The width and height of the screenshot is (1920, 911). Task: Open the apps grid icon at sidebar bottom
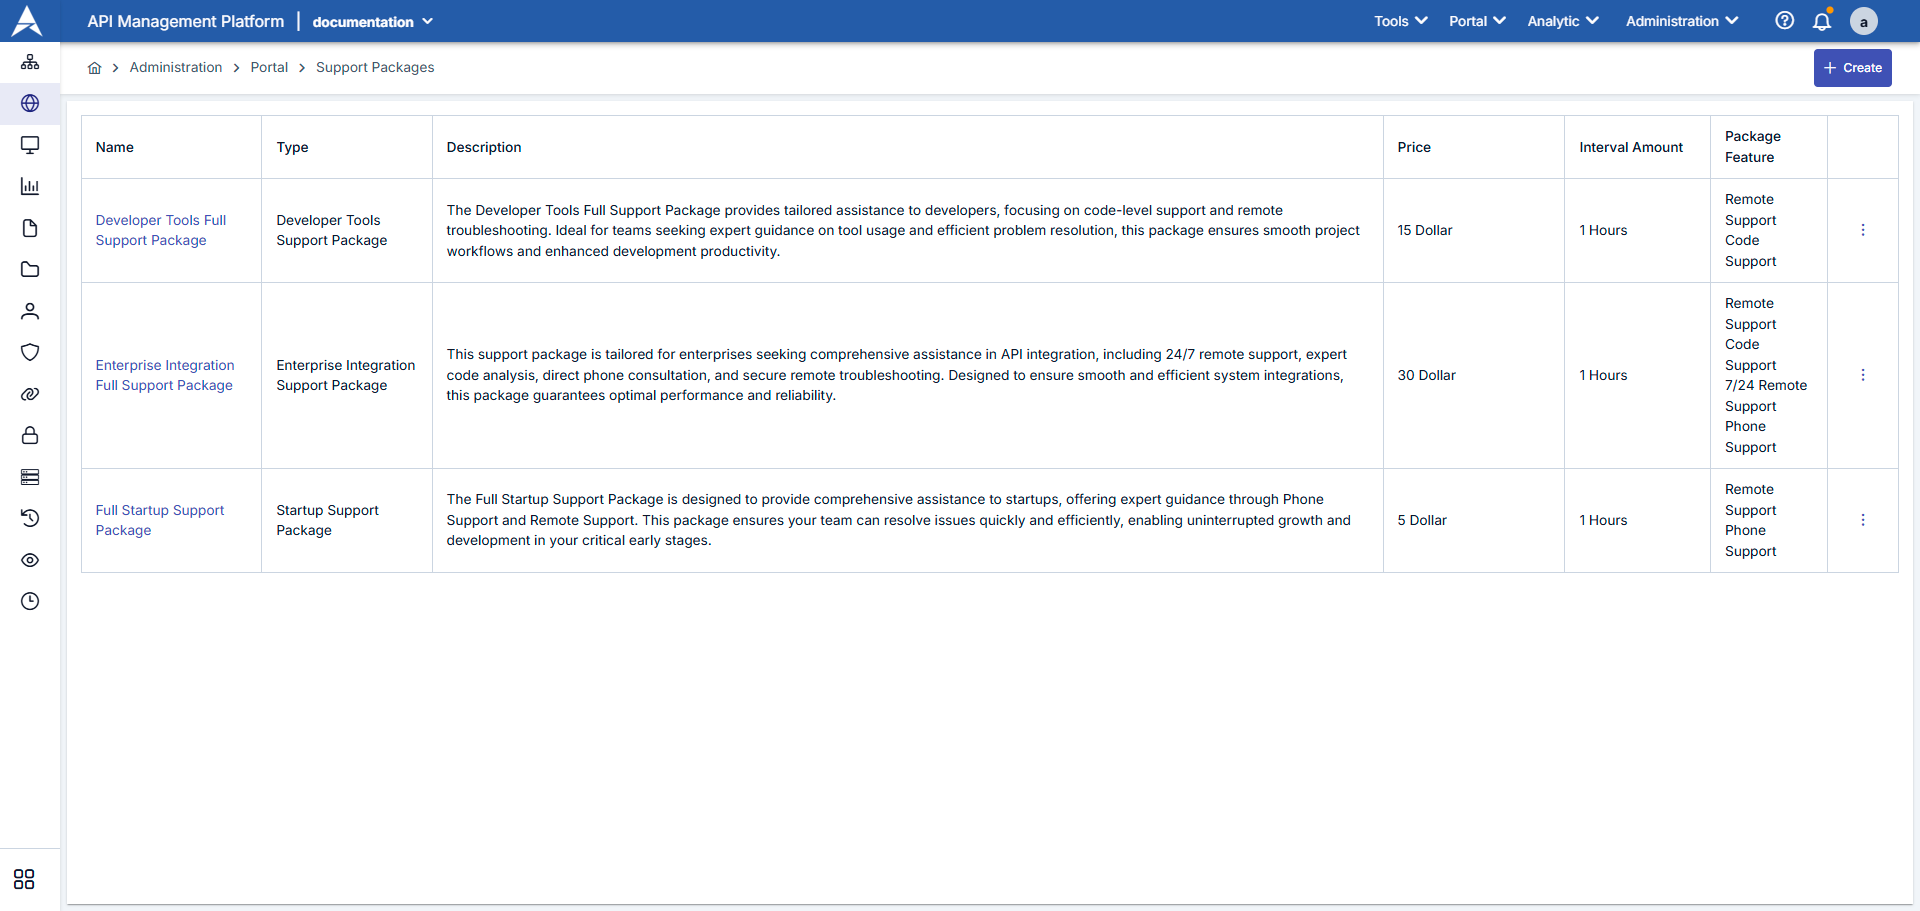23,879
